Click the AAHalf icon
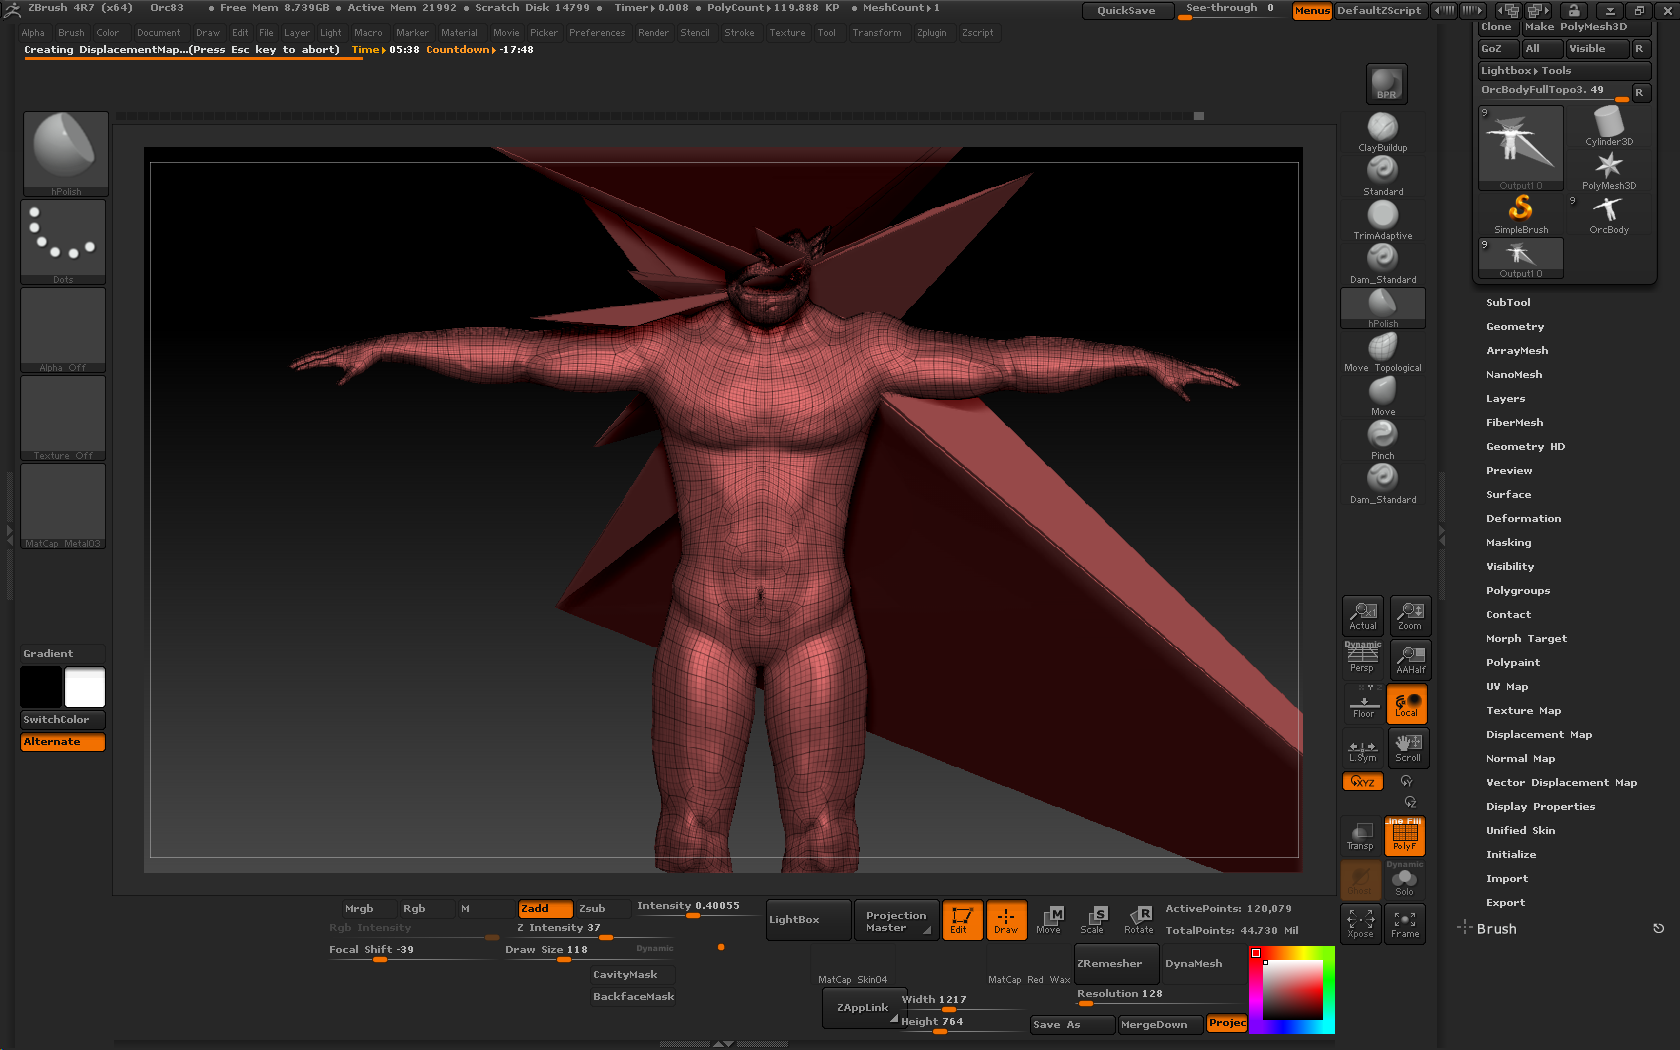The width and height of the screenshot is (1680, 1050). [1410, 659]
